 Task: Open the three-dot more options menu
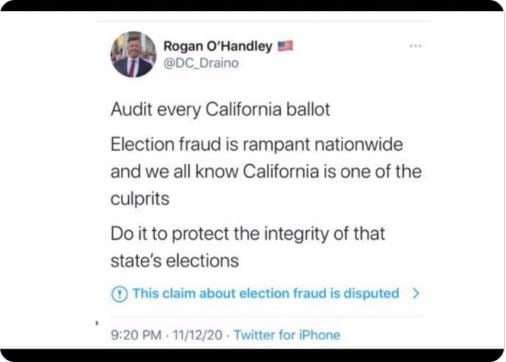click(x=416, y=46)
